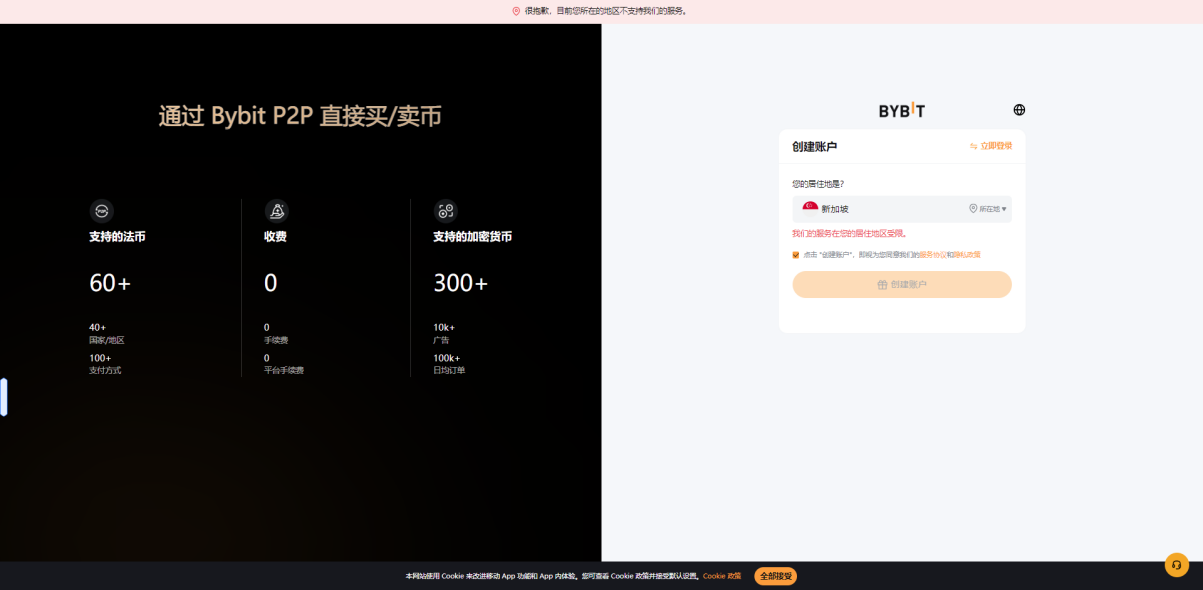Accept all cookies with 全部接受

776,576
